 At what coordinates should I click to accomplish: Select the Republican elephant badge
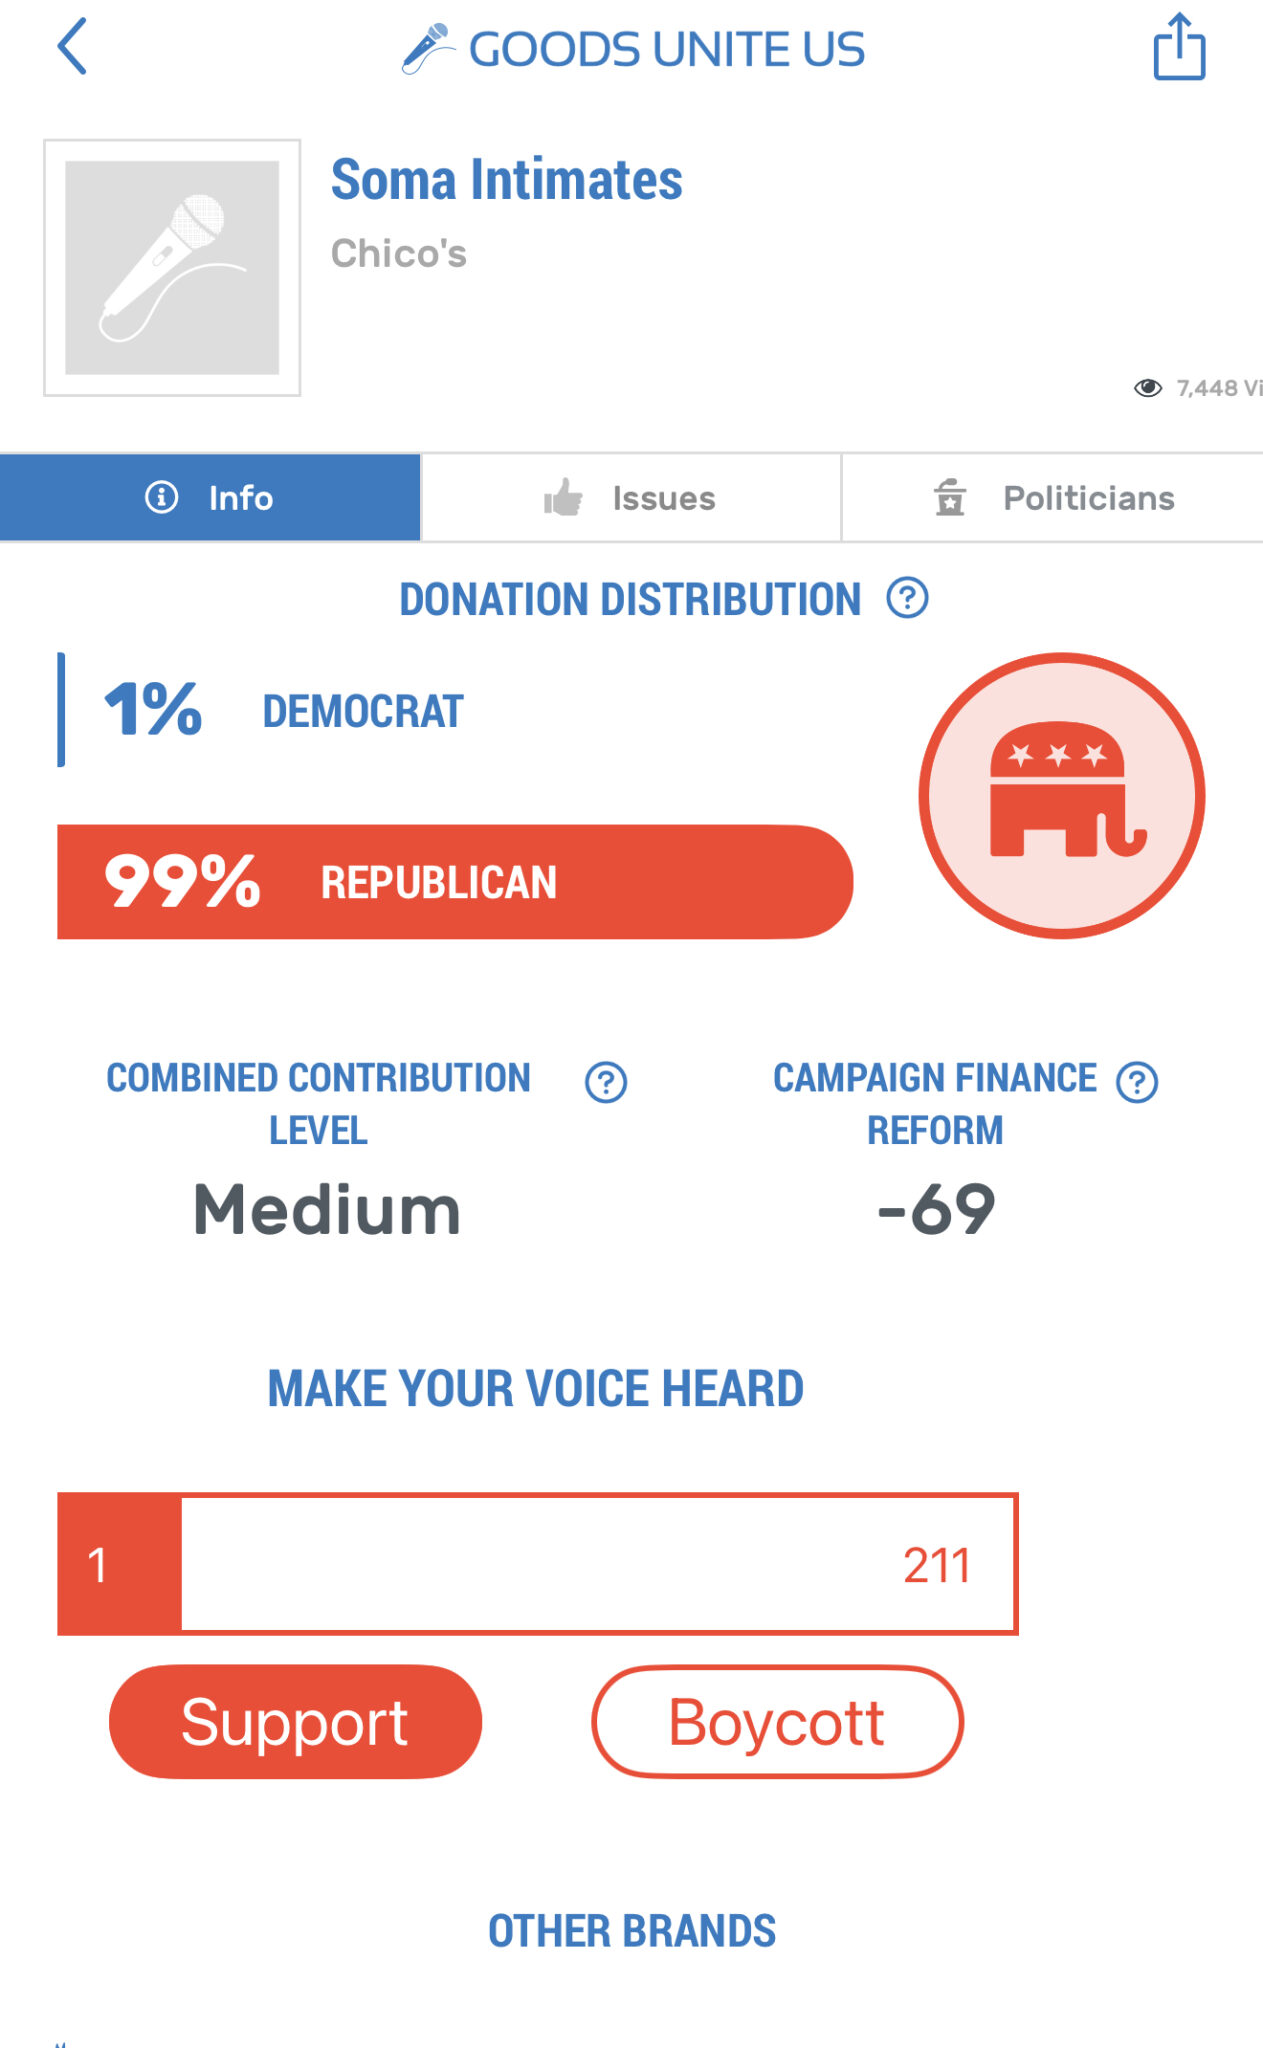pyautogui.click(x=1063, y=795)
